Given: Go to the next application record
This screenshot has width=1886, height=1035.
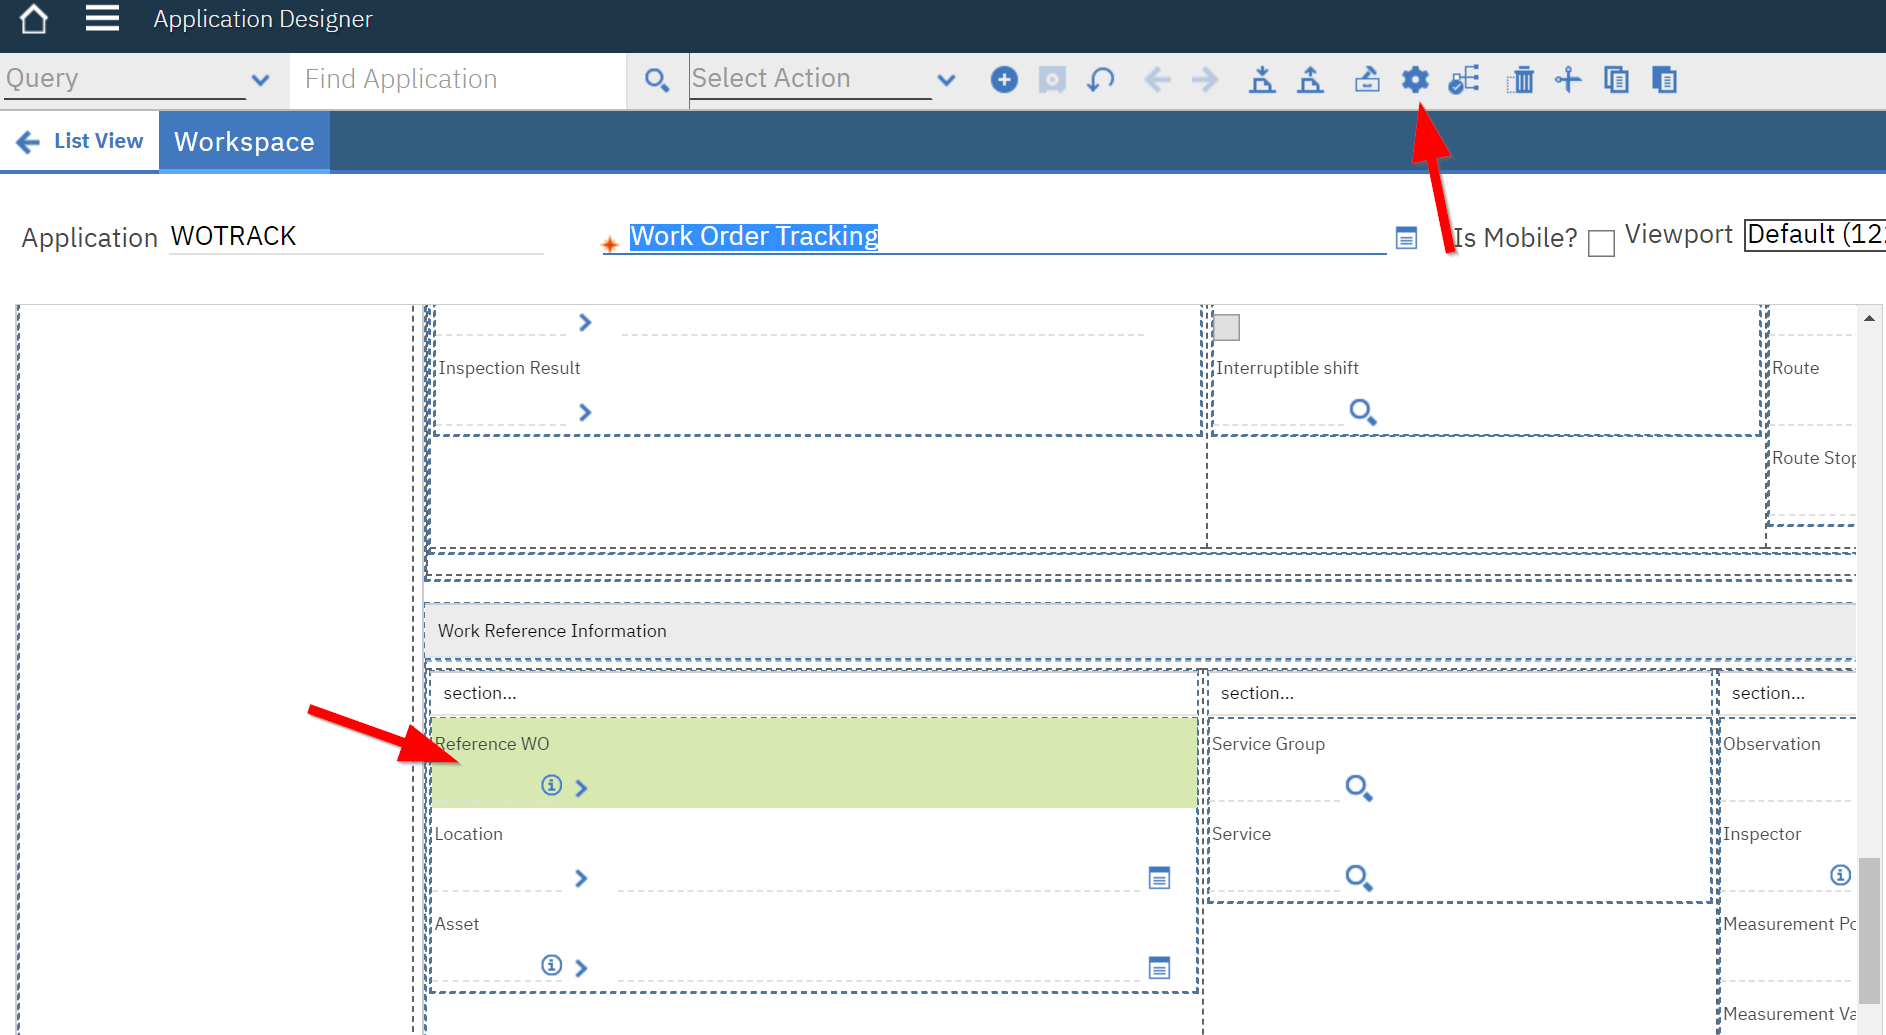Looking at the screenshot, I should [1205, 80].
